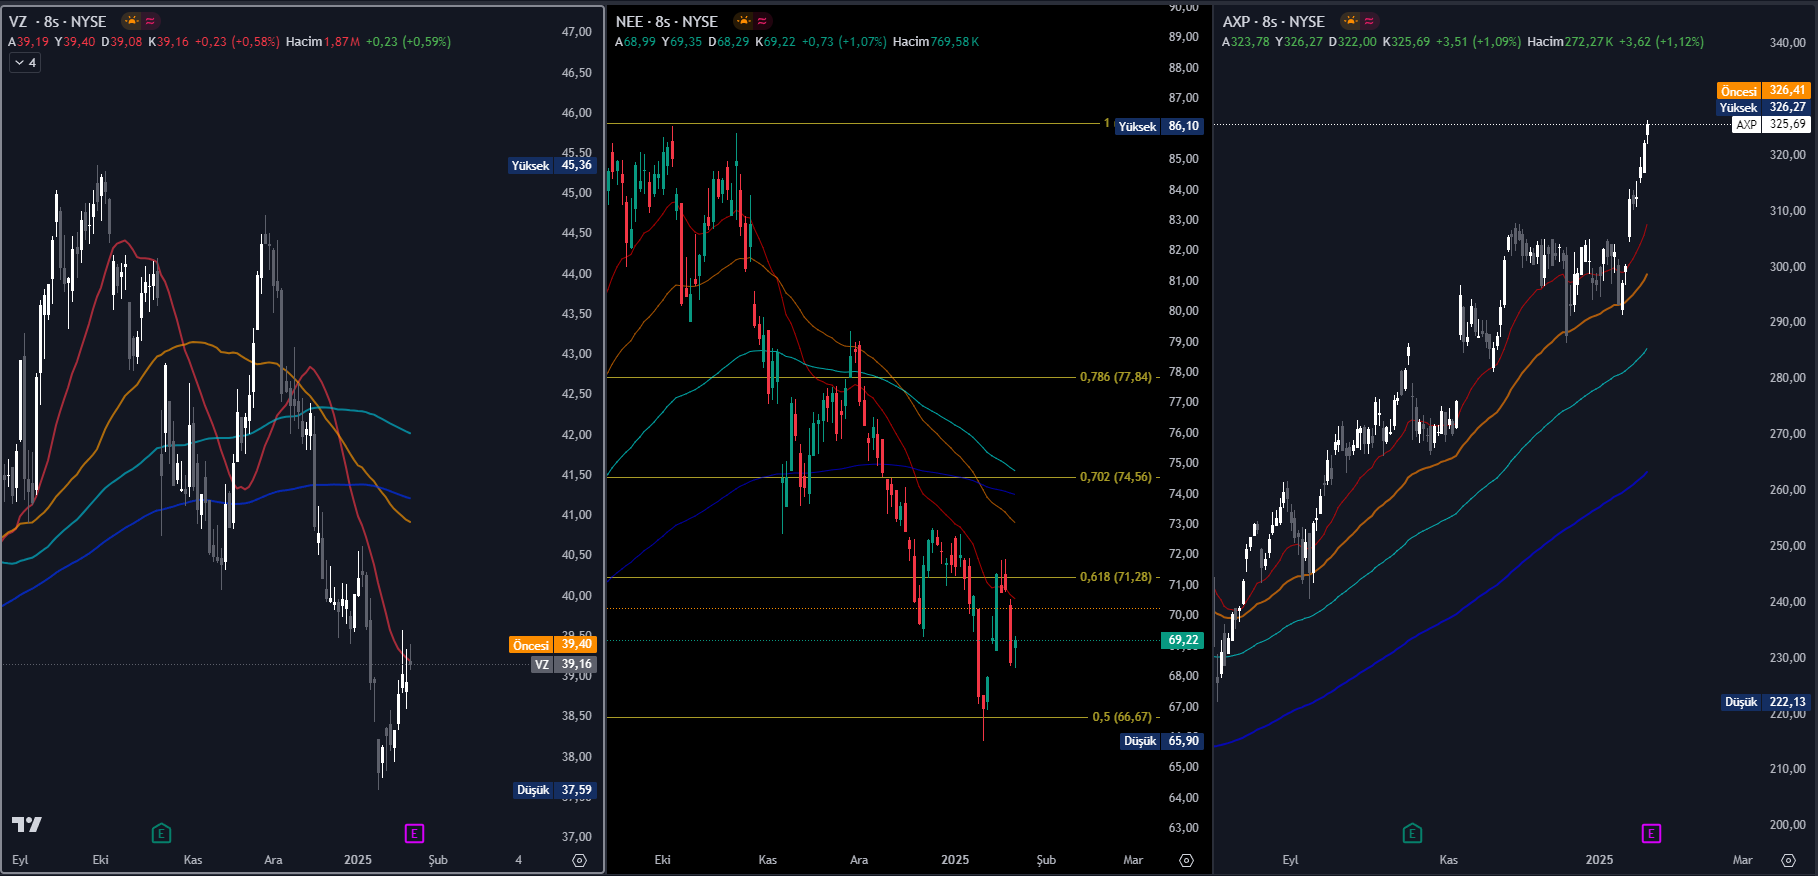Screen dimensions: 1818x876
Task: Click the pink approximate-data icon next to VZ title
Action: pos(150,21)
